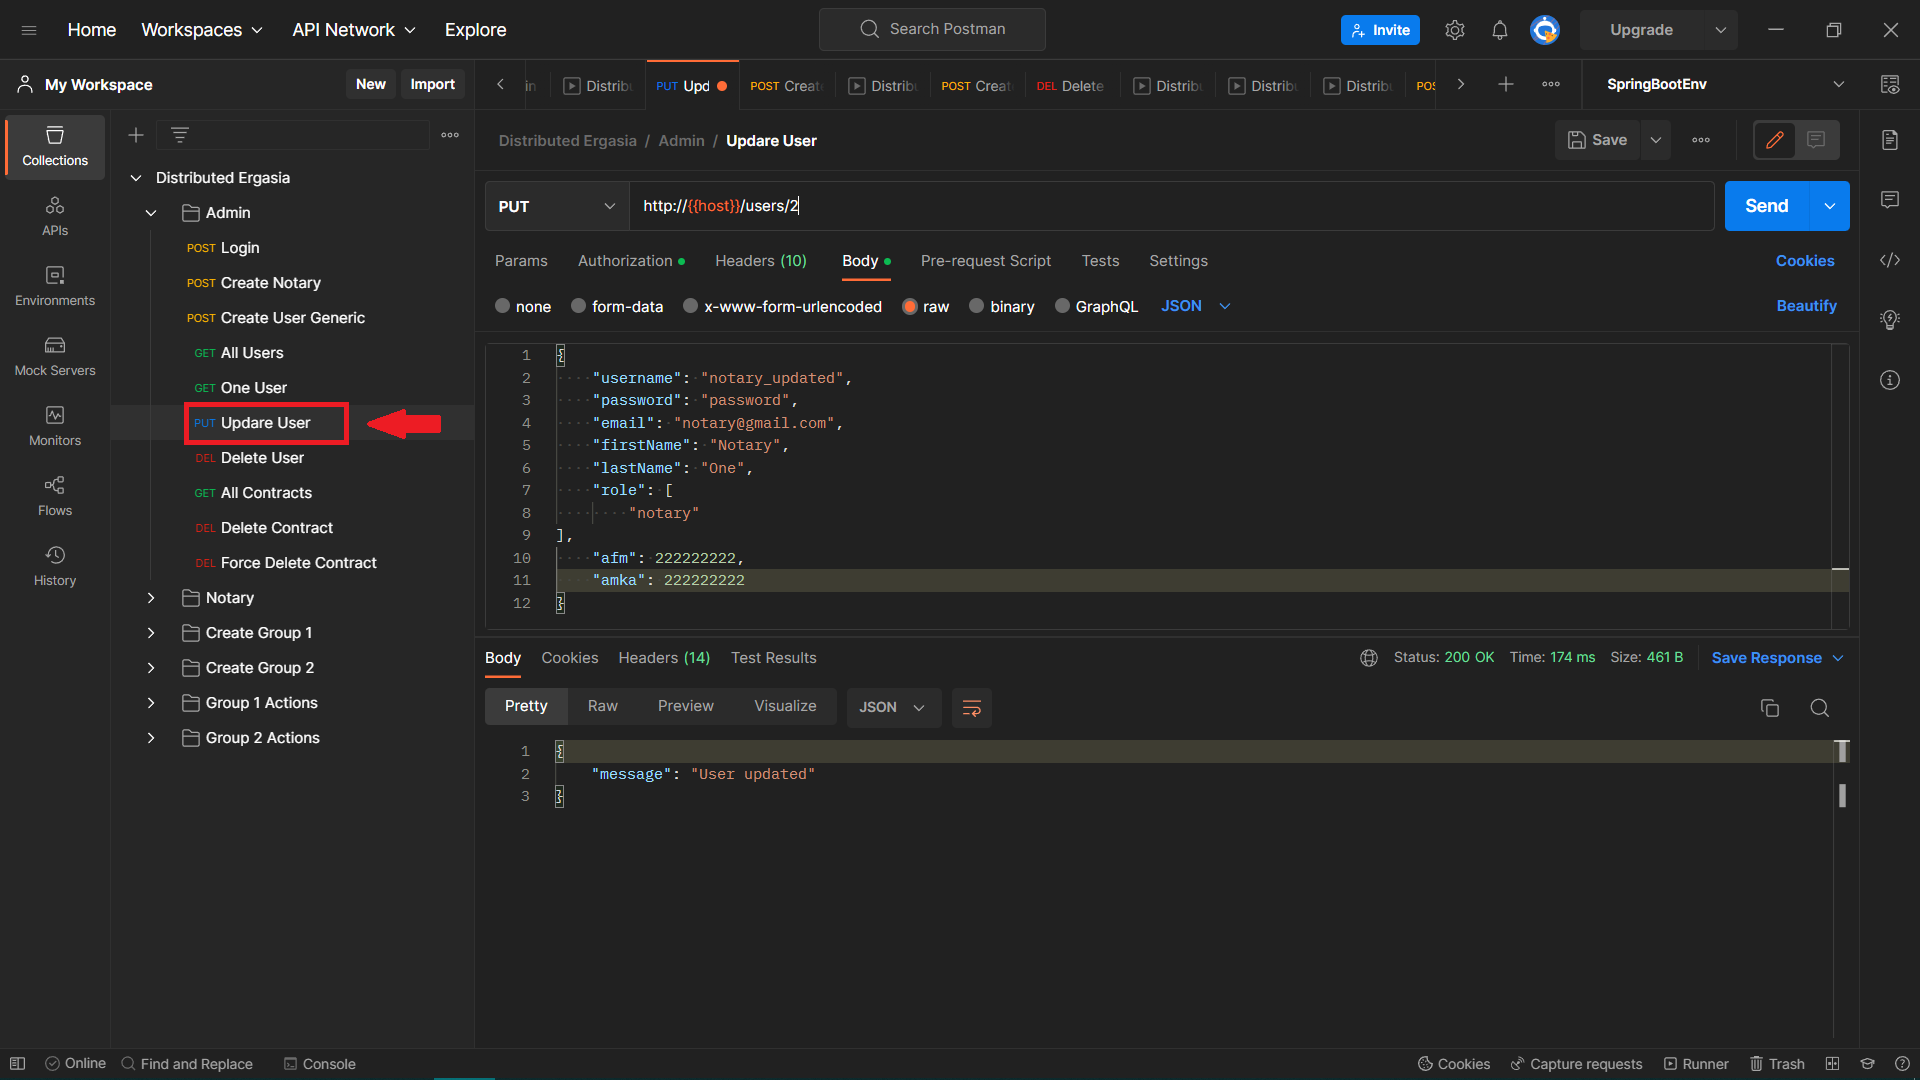Viewport: 1920px width, 1080px height.
Task: Click the Import button
Action: pos(432,85)
